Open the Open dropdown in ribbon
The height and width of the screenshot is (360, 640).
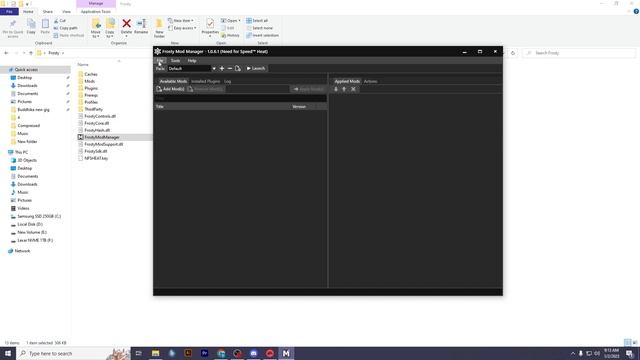(231, 20)
